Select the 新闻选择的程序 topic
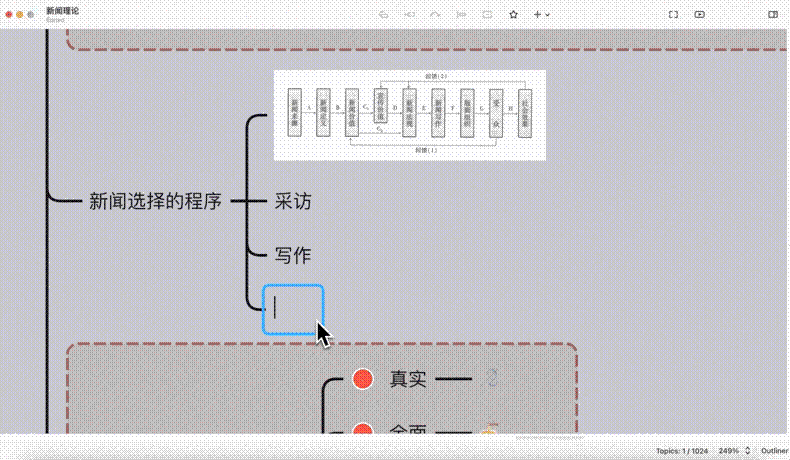The height and width of the screenshot is (460, 790). click(x=155, y=201)
